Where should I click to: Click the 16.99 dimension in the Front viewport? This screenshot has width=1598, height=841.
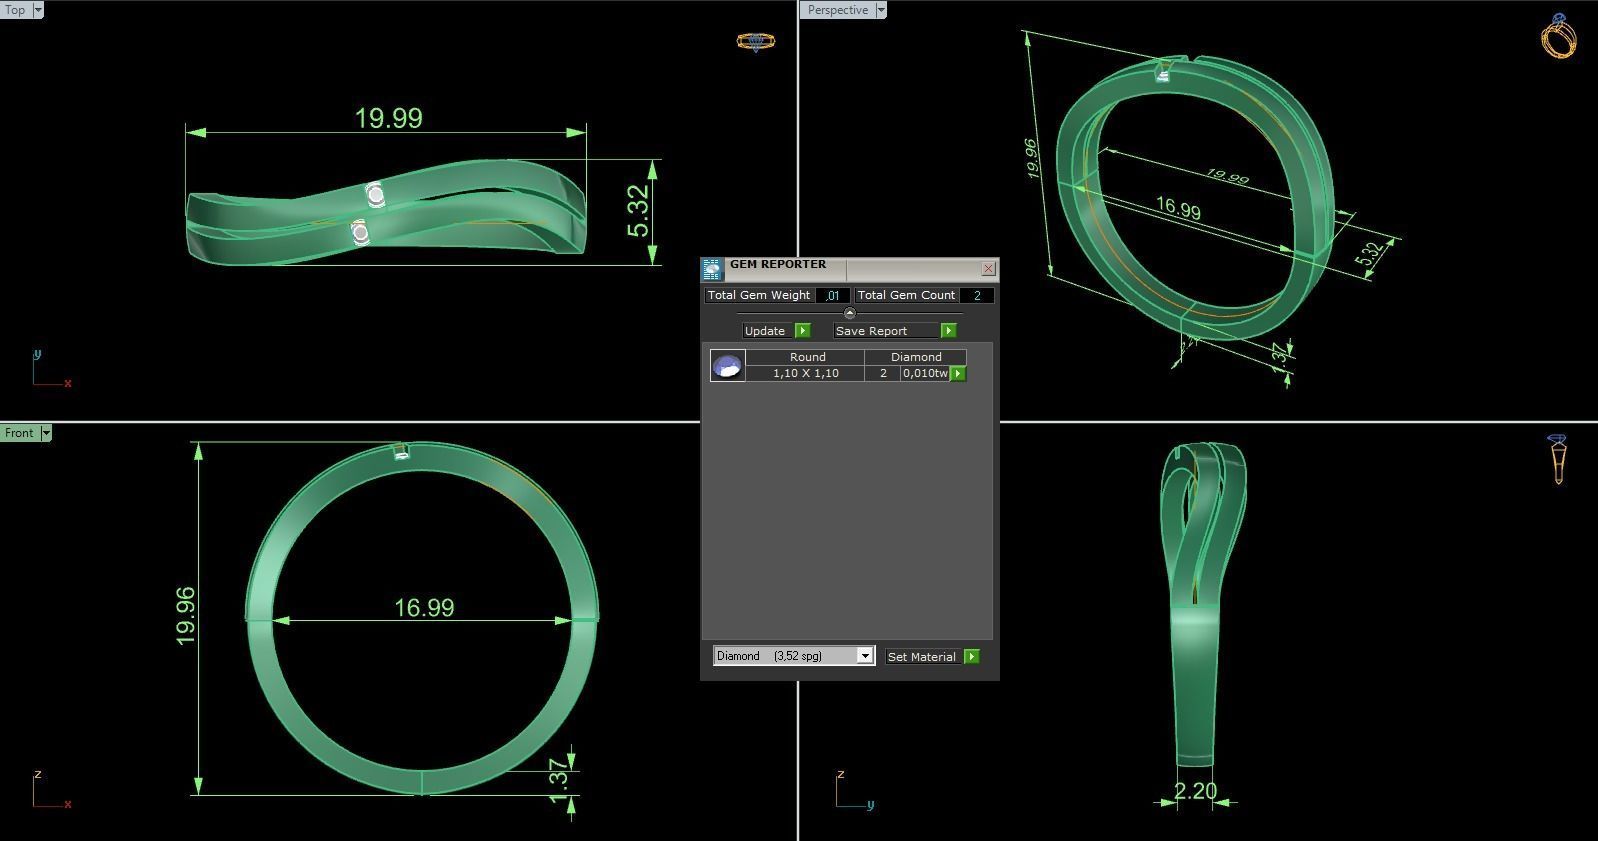point(424,607)
